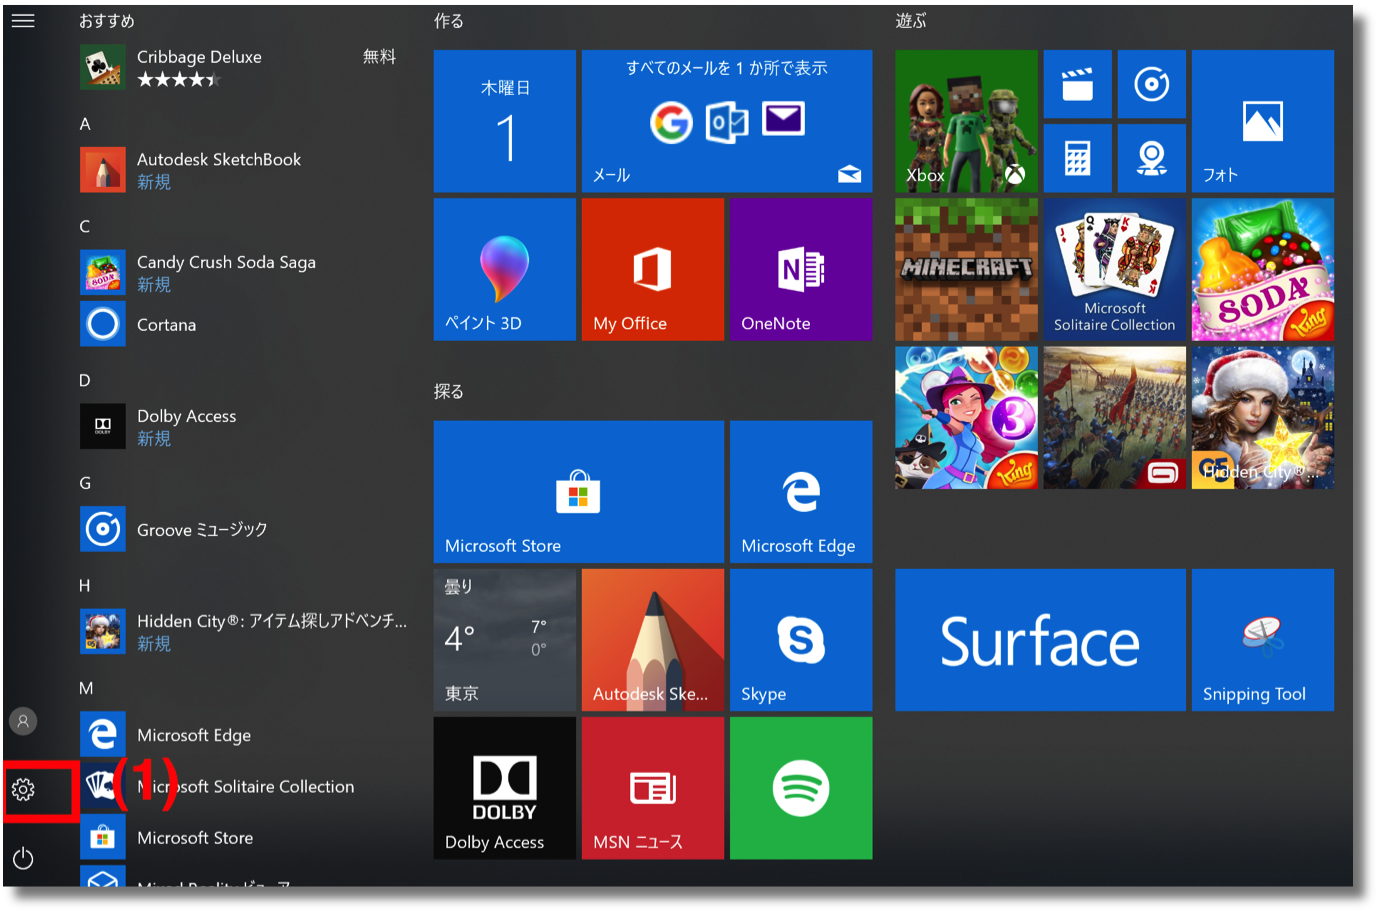This screenshot has width=1380, height=913.
Task: Open the Settings gear icon
Action: pos(23,790)
